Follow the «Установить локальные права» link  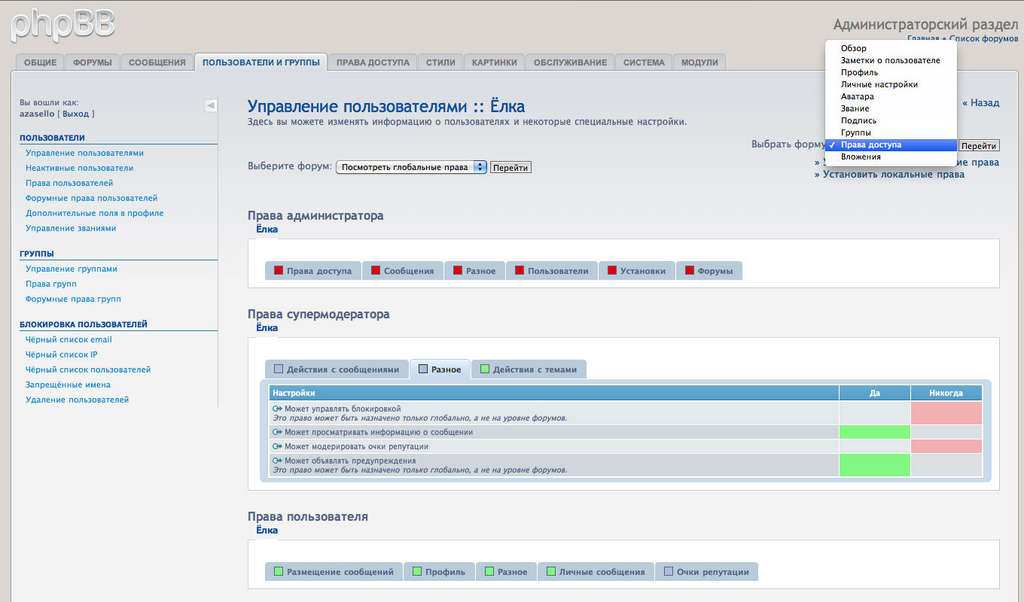[893, 174]
